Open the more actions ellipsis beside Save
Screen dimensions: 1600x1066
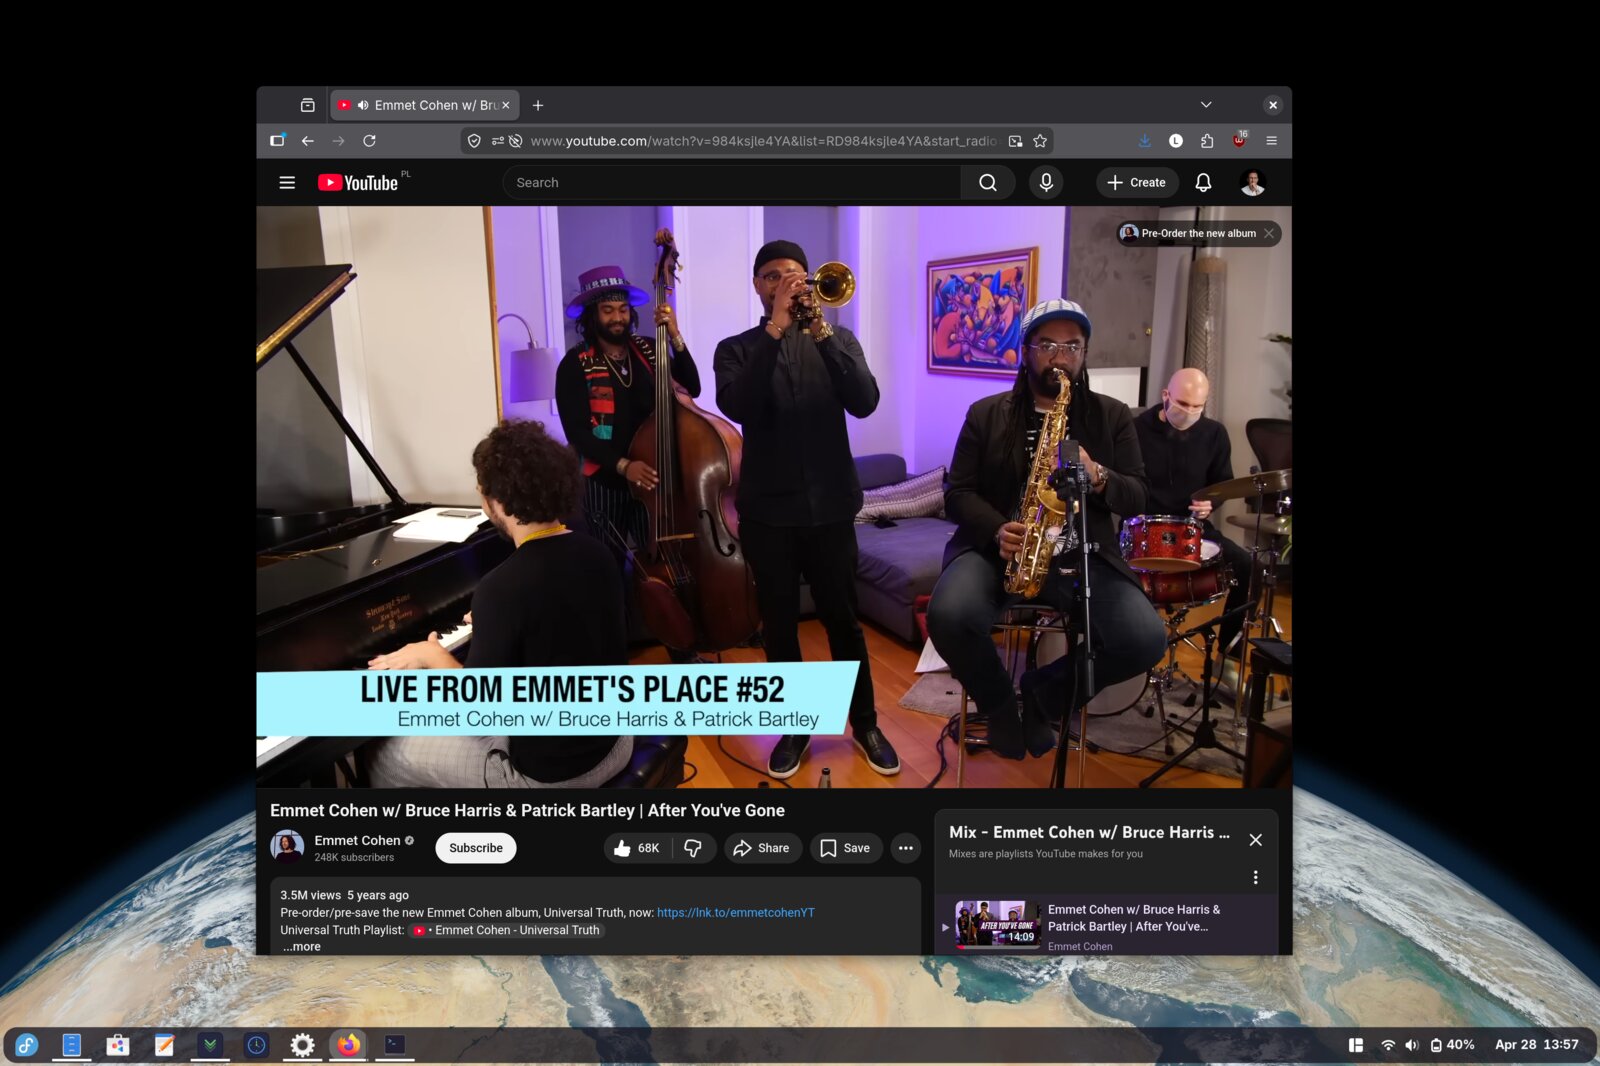click(x=905, y=848)
